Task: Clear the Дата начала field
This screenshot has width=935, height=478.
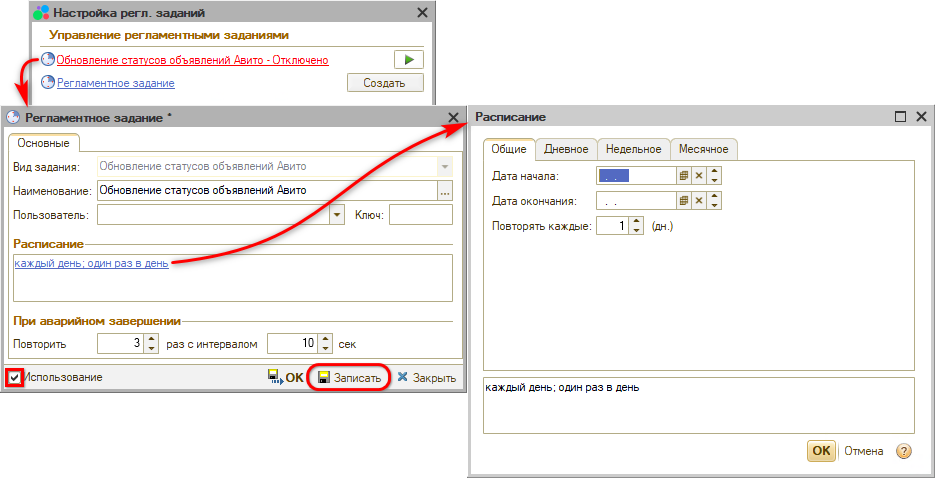Action: (x=699, y=175)
